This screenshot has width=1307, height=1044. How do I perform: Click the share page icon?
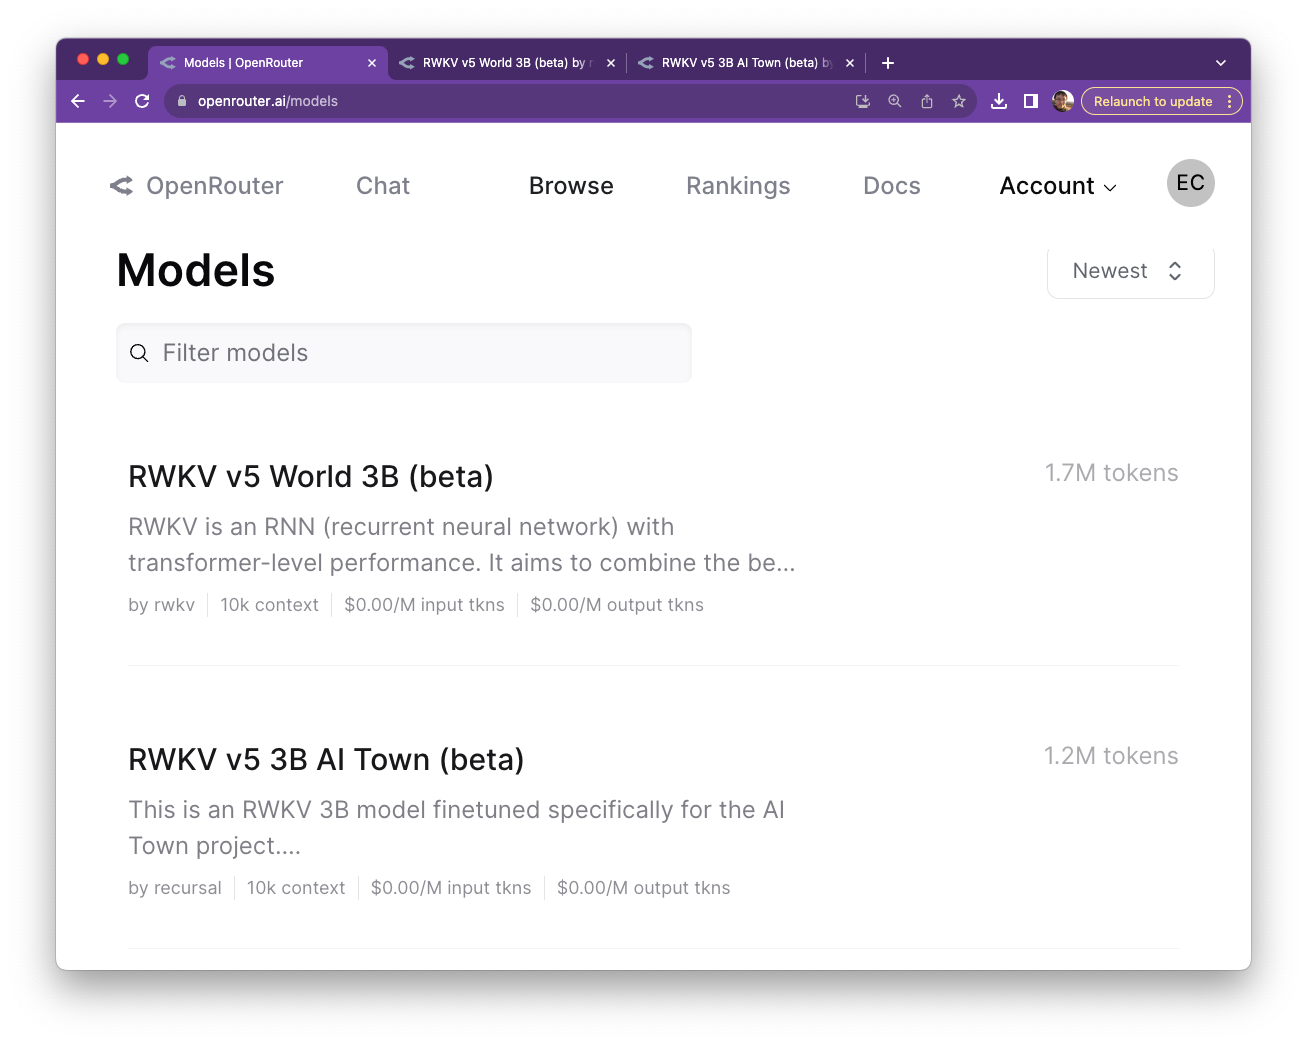(x=927, y=101)
